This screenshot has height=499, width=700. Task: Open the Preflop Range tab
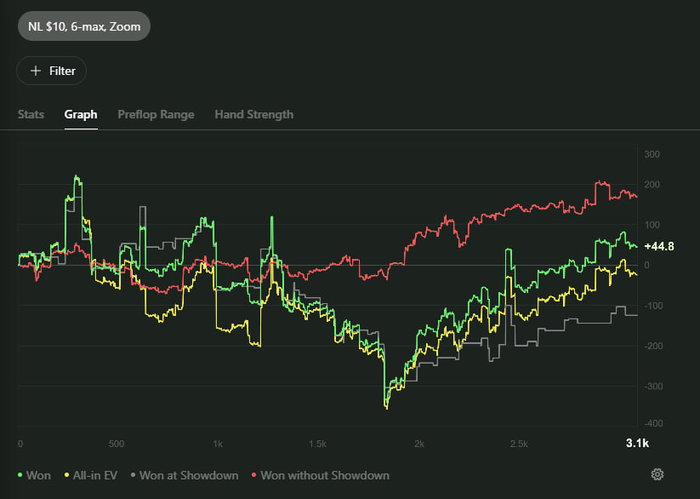coord(156,114)
